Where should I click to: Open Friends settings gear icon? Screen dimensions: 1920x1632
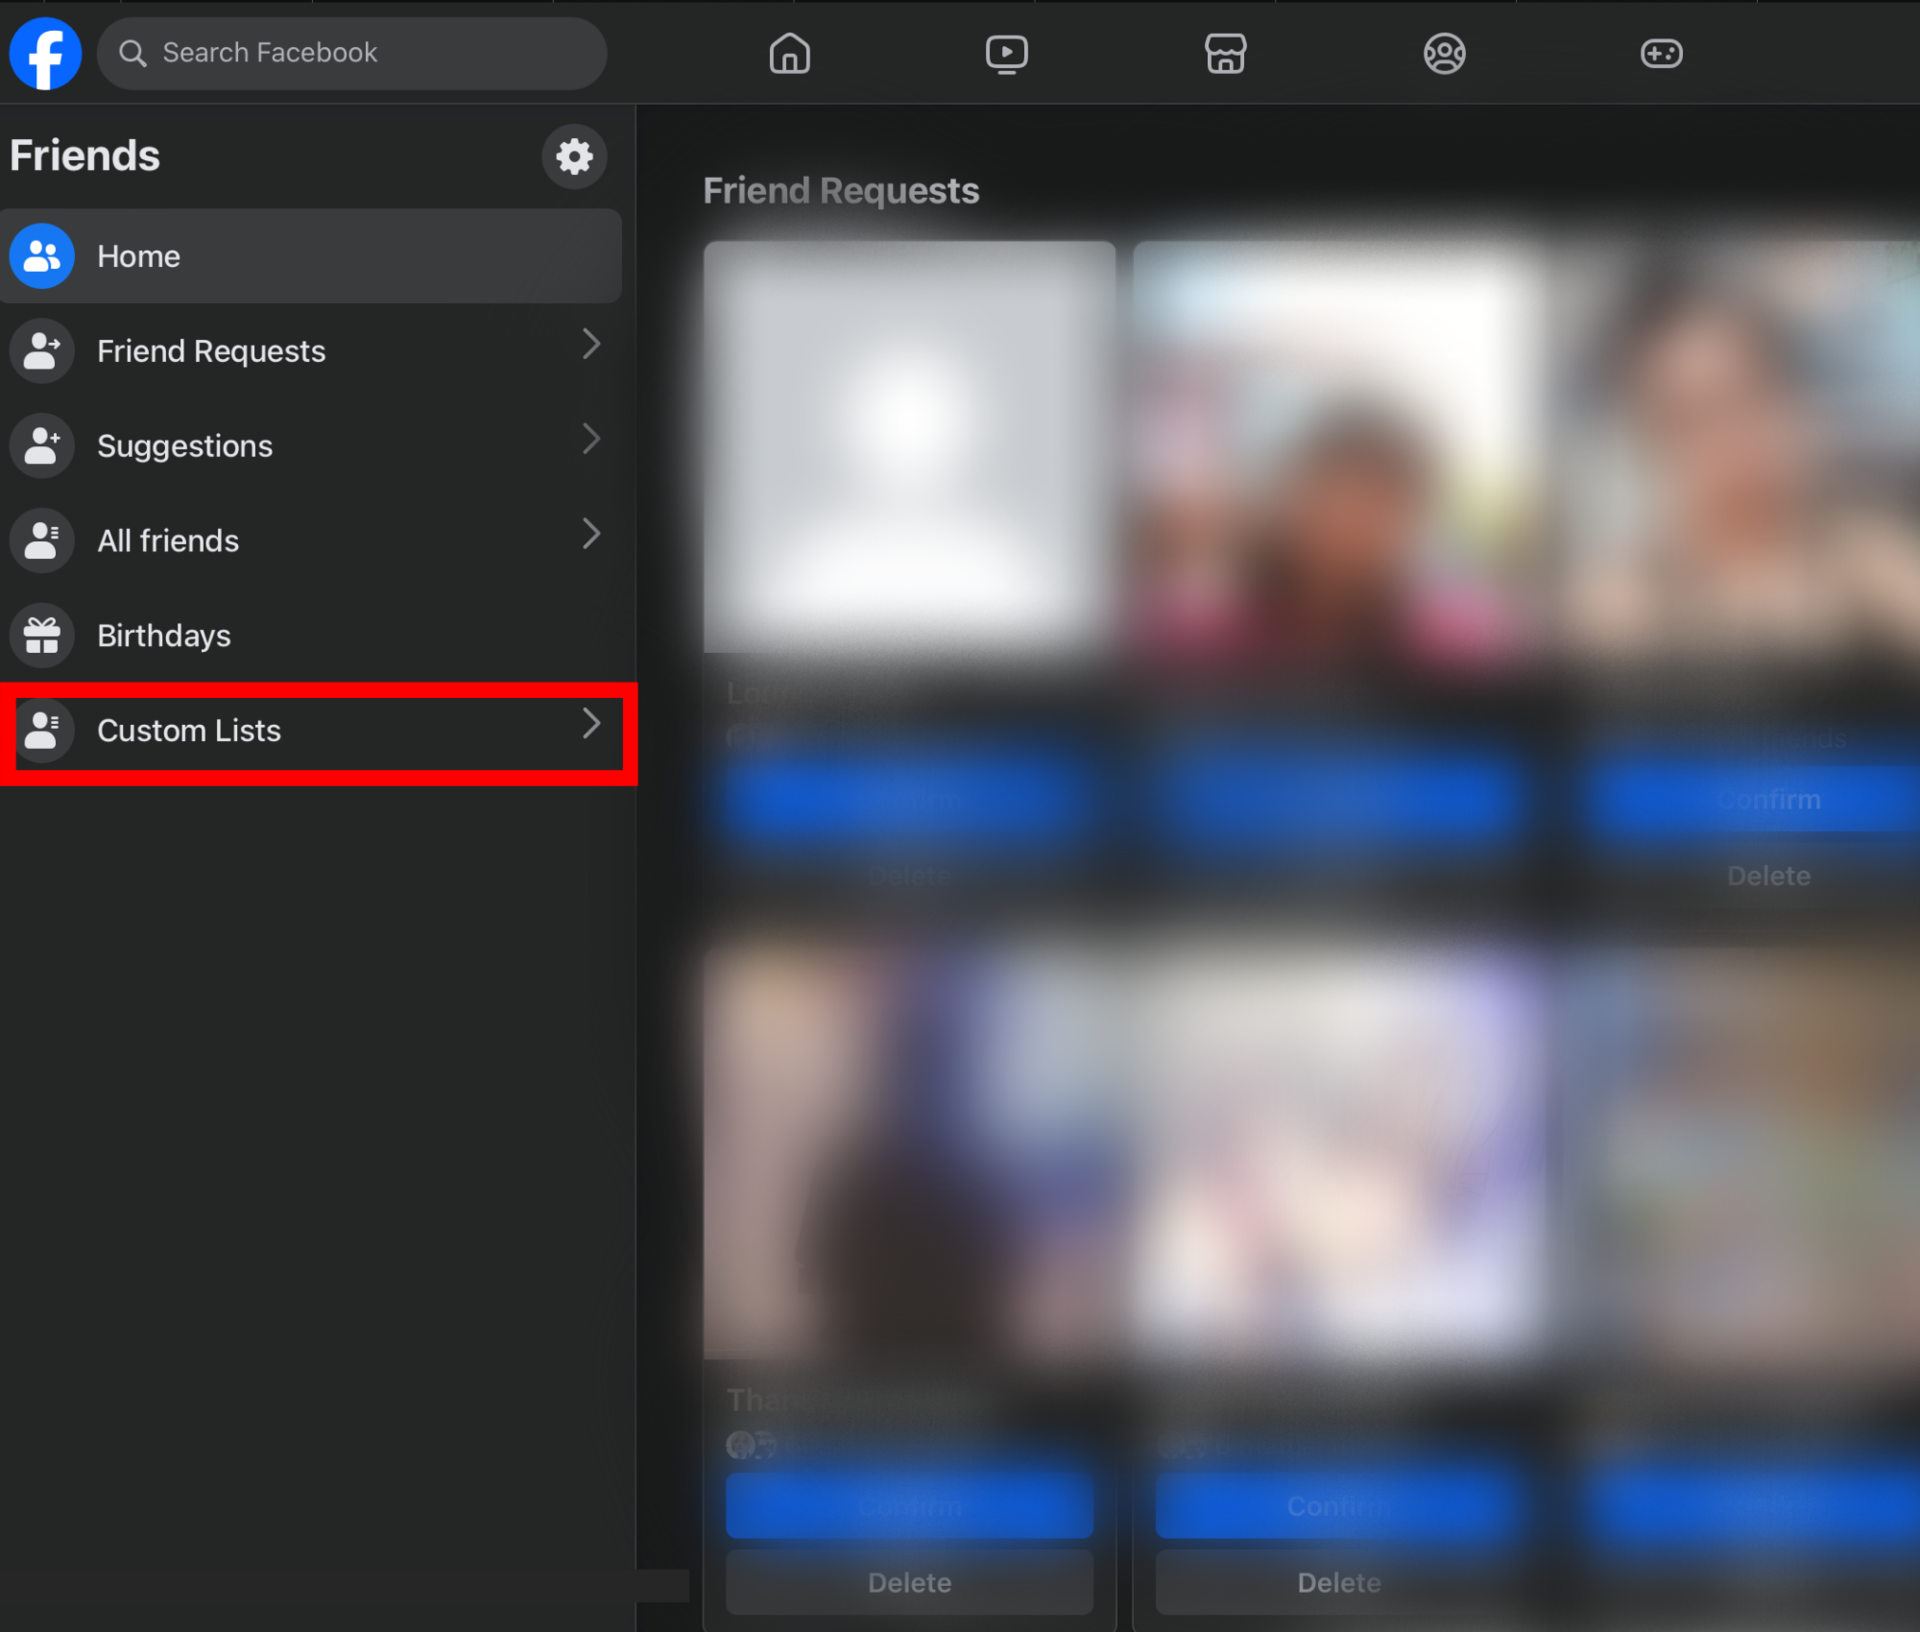click(x=574, y=156)
